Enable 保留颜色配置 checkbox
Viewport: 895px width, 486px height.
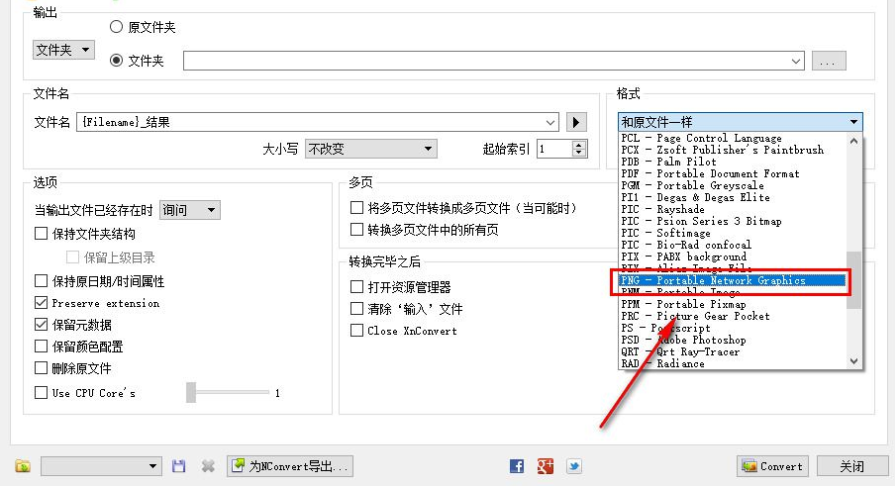click(x=41, y=346)
